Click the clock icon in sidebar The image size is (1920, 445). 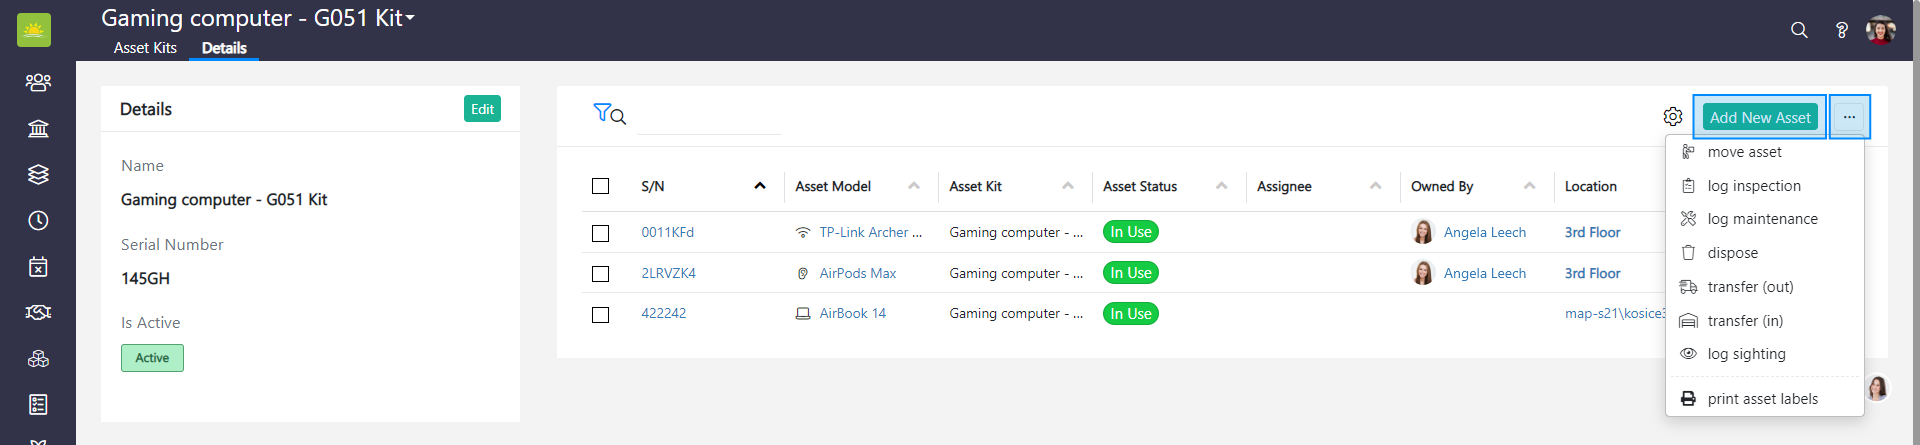(x=38, y=220)
